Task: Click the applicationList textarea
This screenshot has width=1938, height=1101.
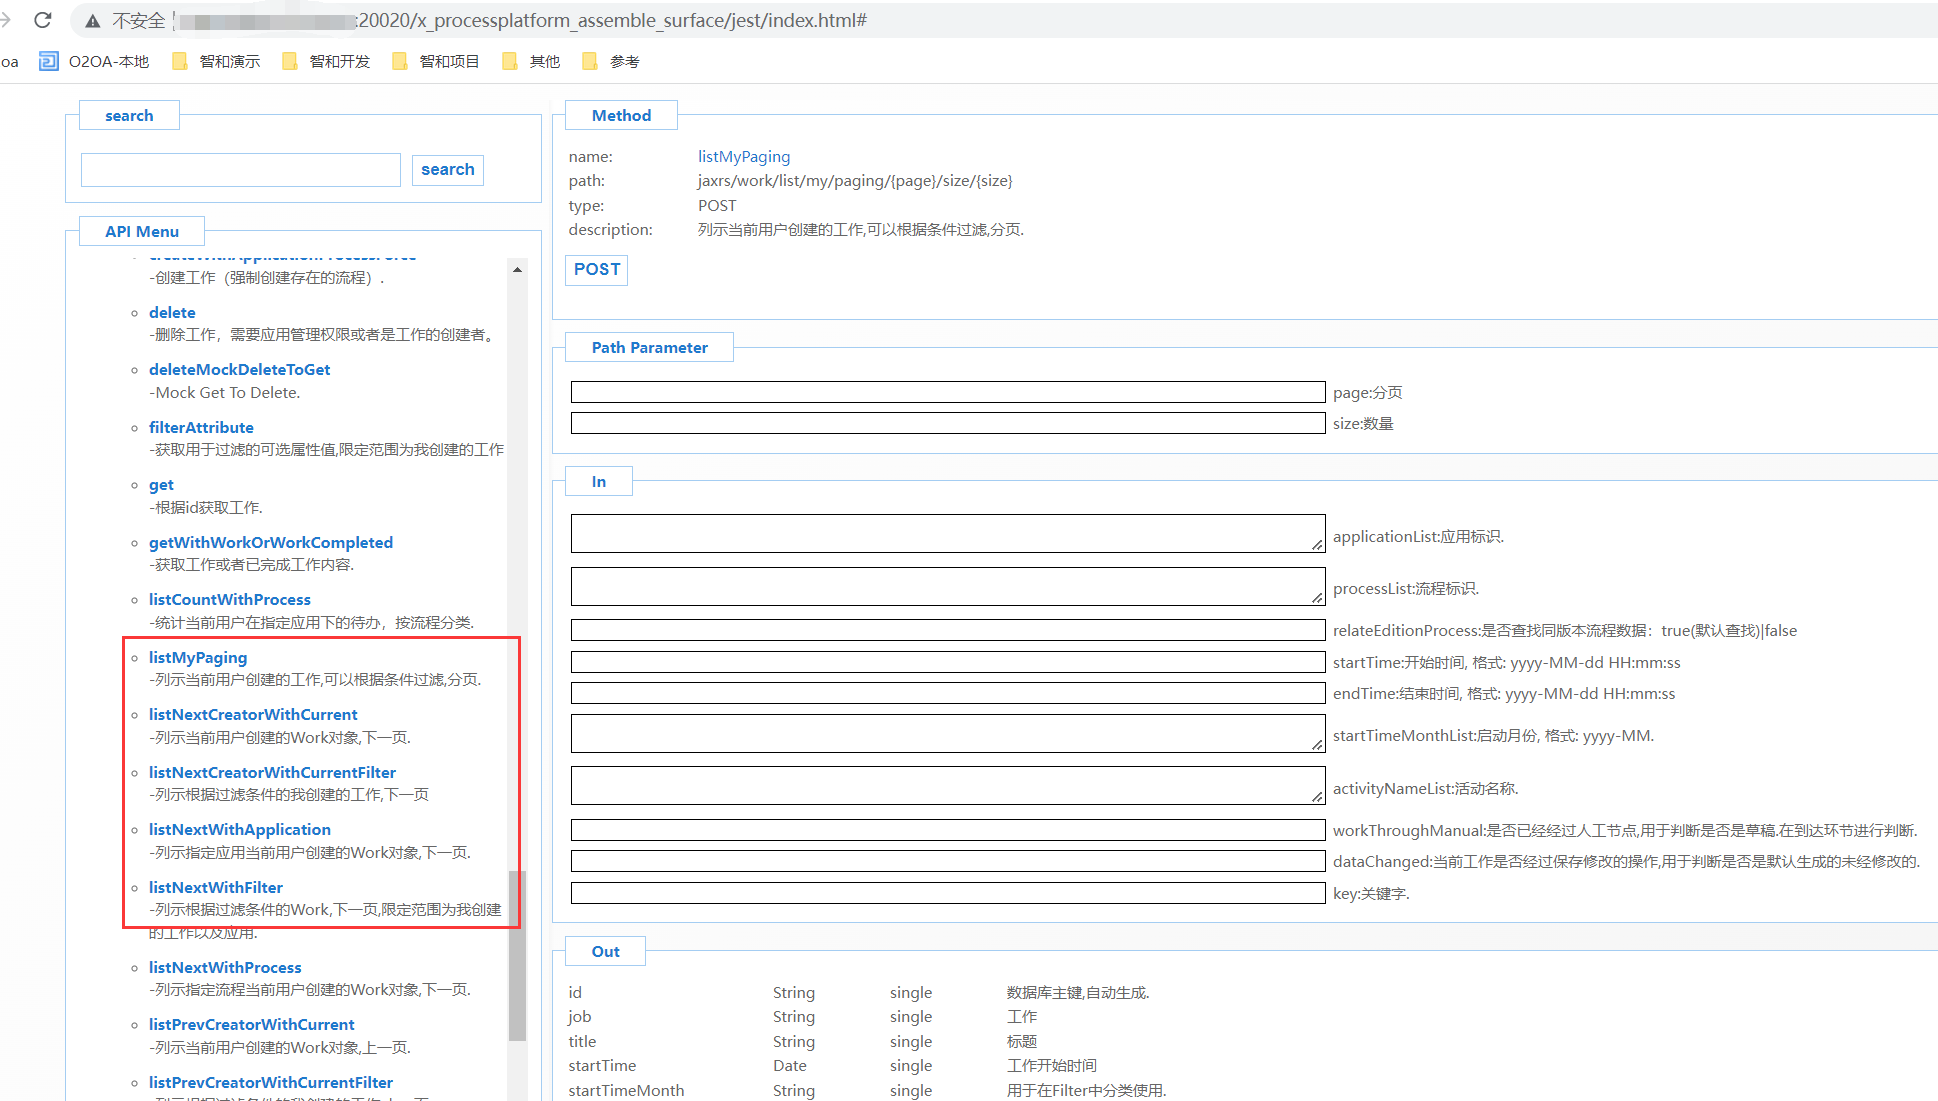Action: click(947, 534)
